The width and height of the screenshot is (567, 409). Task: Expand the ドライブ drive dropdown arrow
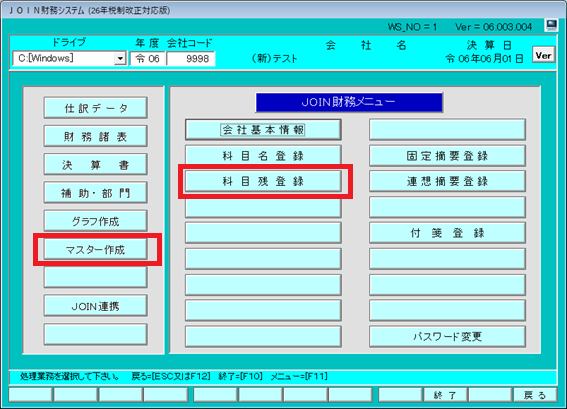coord(120,58)
